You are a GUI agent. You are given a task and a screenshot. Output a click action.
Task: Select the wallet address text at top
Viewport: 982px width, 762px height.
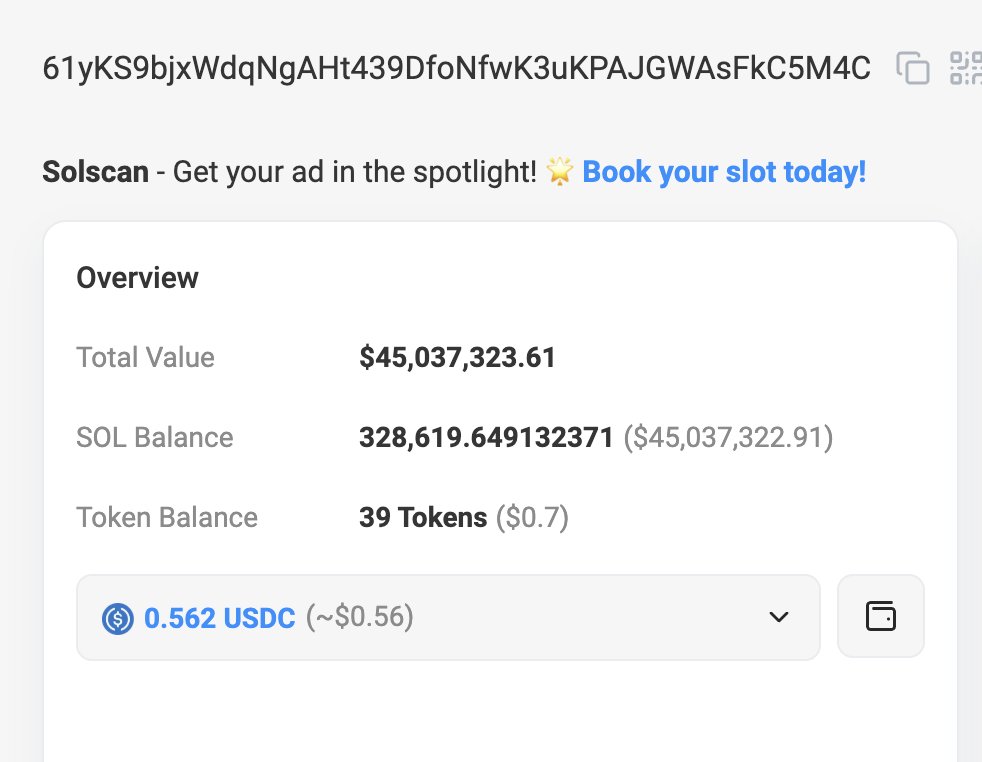[x=456, y=68]
